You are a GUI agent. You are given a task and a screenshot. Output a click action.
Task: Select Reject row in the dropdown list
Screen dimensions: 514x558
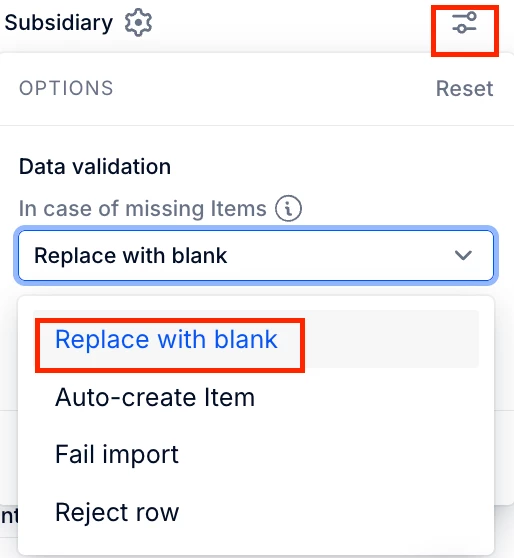click(x=117, y=512)
